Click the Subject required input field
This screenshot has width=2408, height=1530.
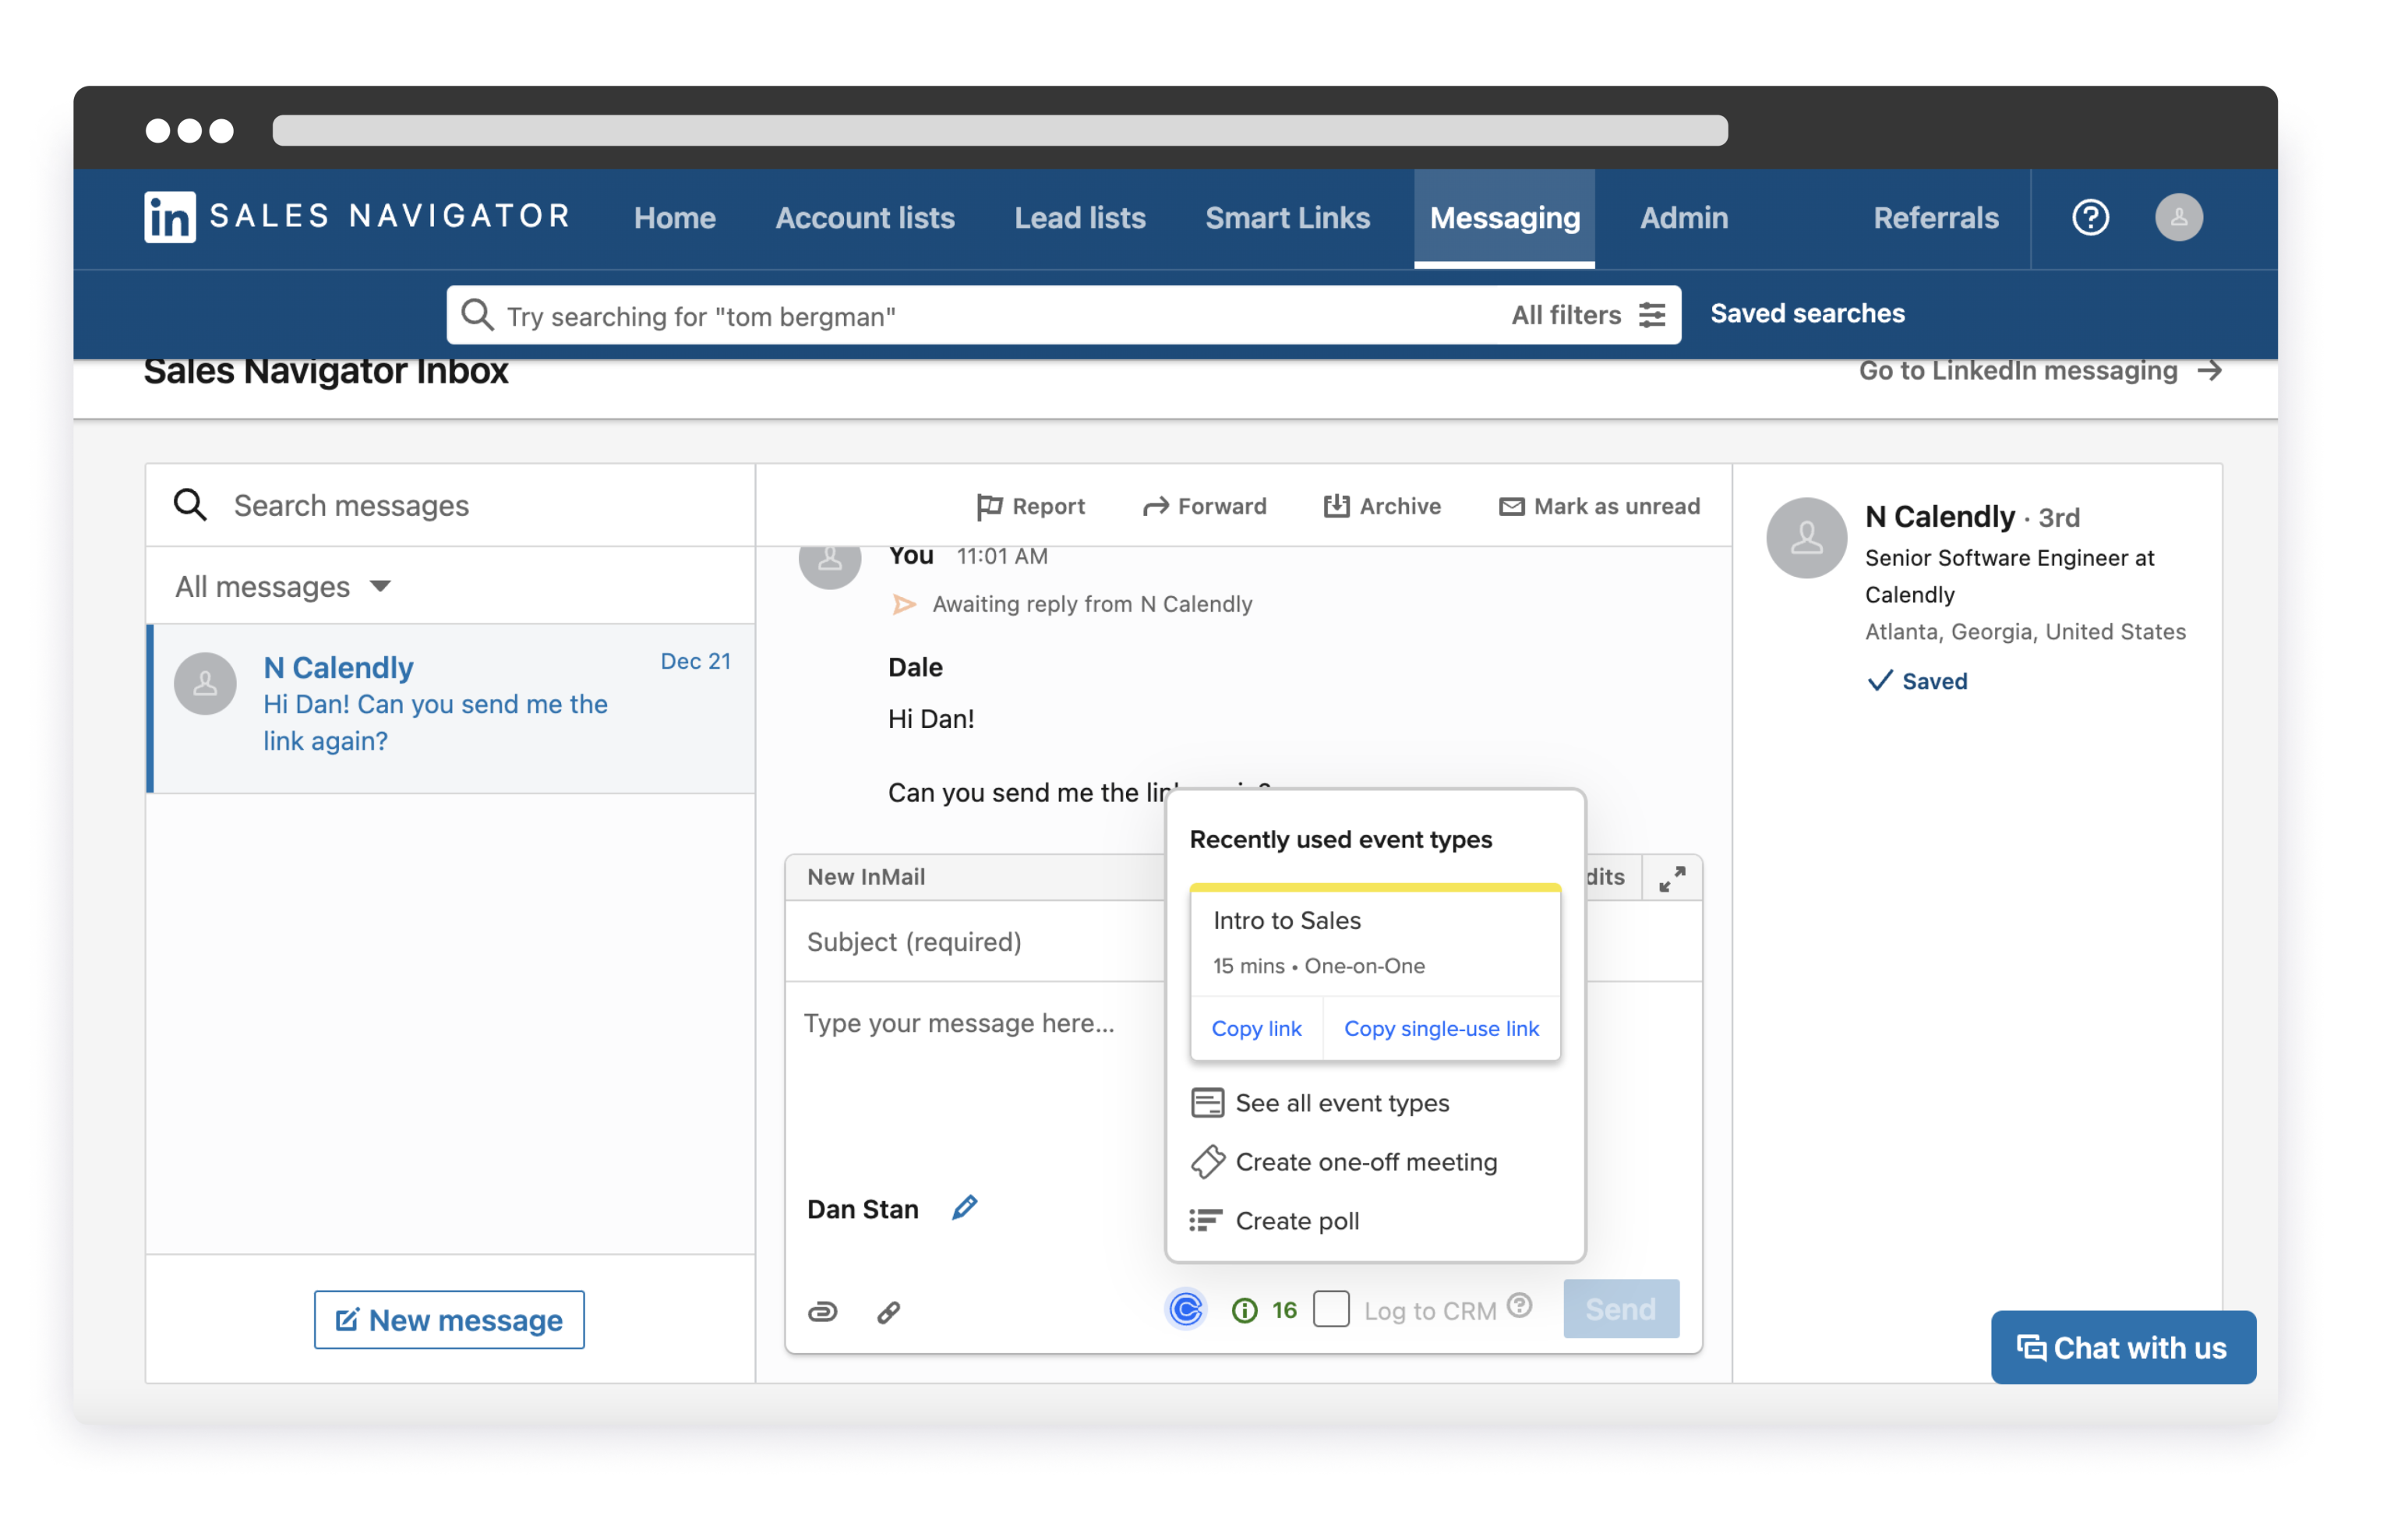pyautogui.click(x=975, y=942)
